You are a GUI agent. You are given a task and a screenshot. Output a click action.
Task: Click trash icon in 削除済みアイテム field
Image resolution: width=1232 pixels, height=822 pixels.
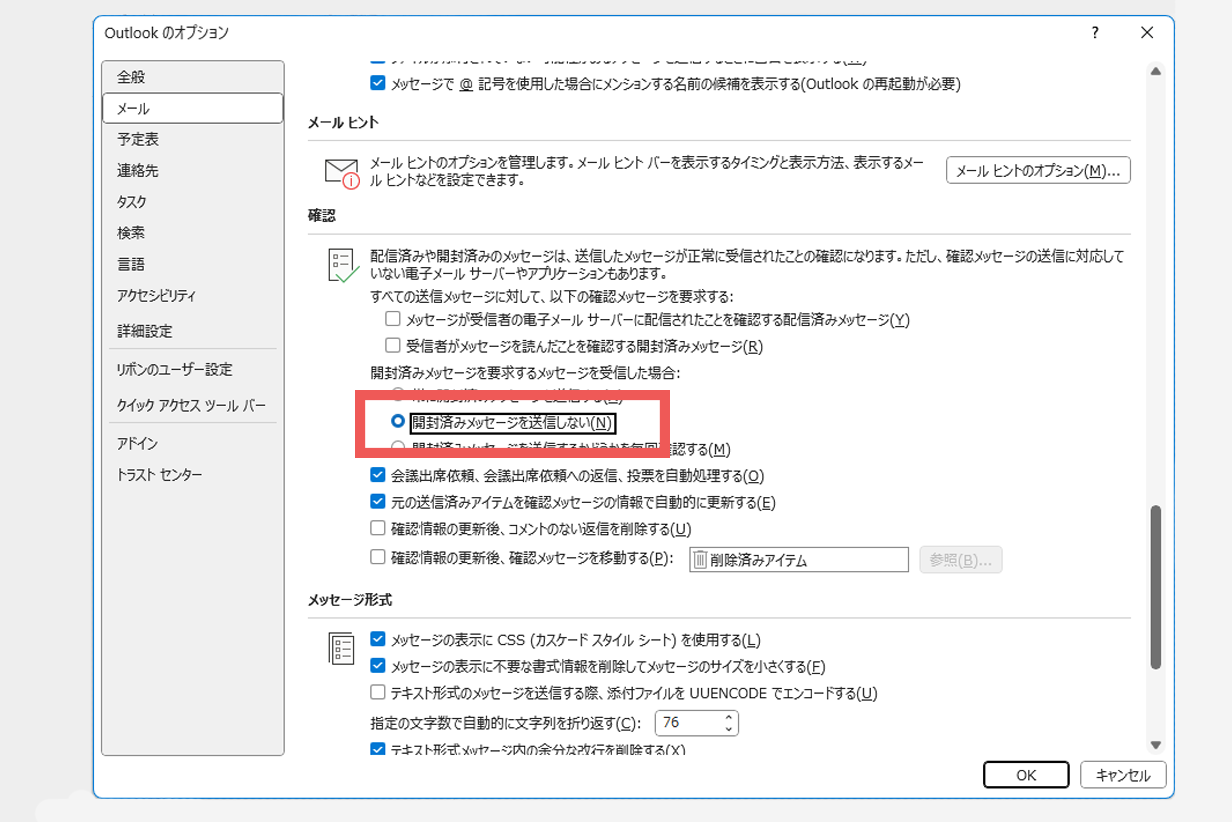(700, 560)
